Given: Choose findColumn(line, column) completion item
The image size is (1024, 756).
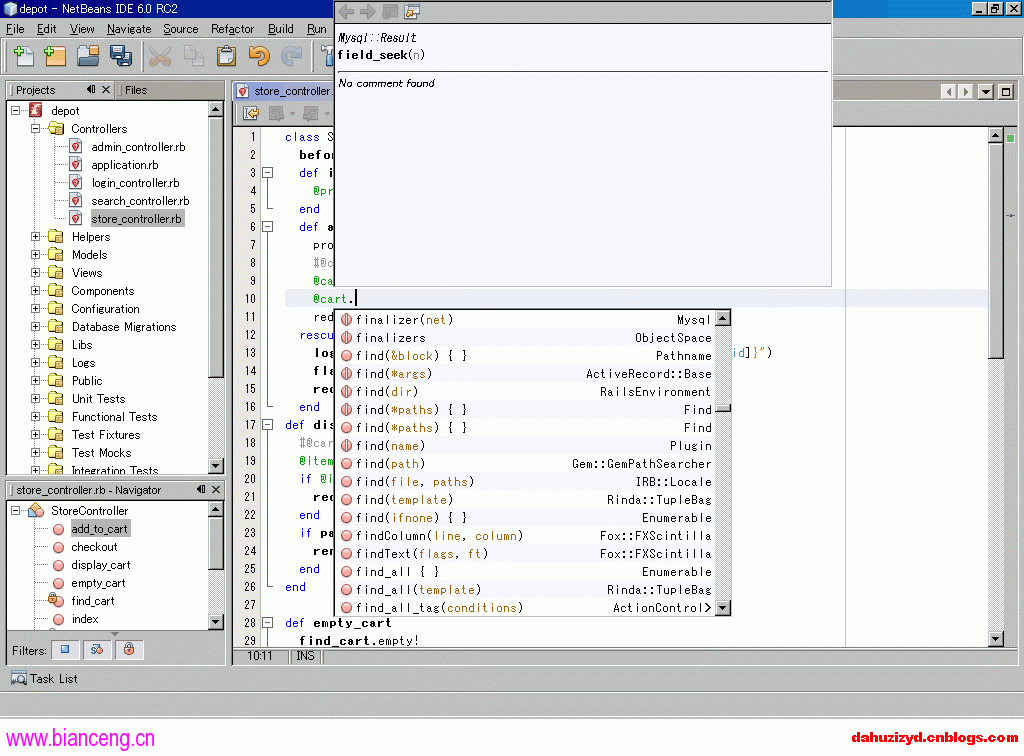Looking at the screenshot, I should pos(526,536).
